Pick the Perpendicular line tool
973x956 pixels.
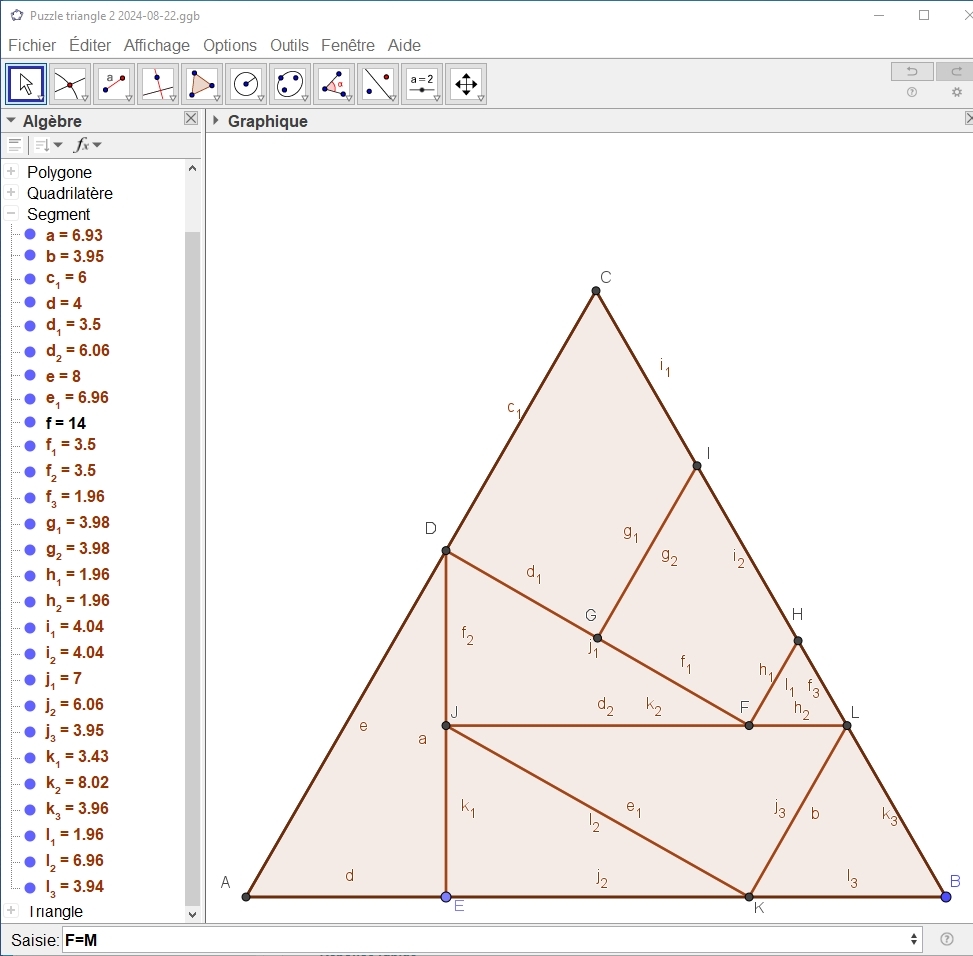(158, 84)
